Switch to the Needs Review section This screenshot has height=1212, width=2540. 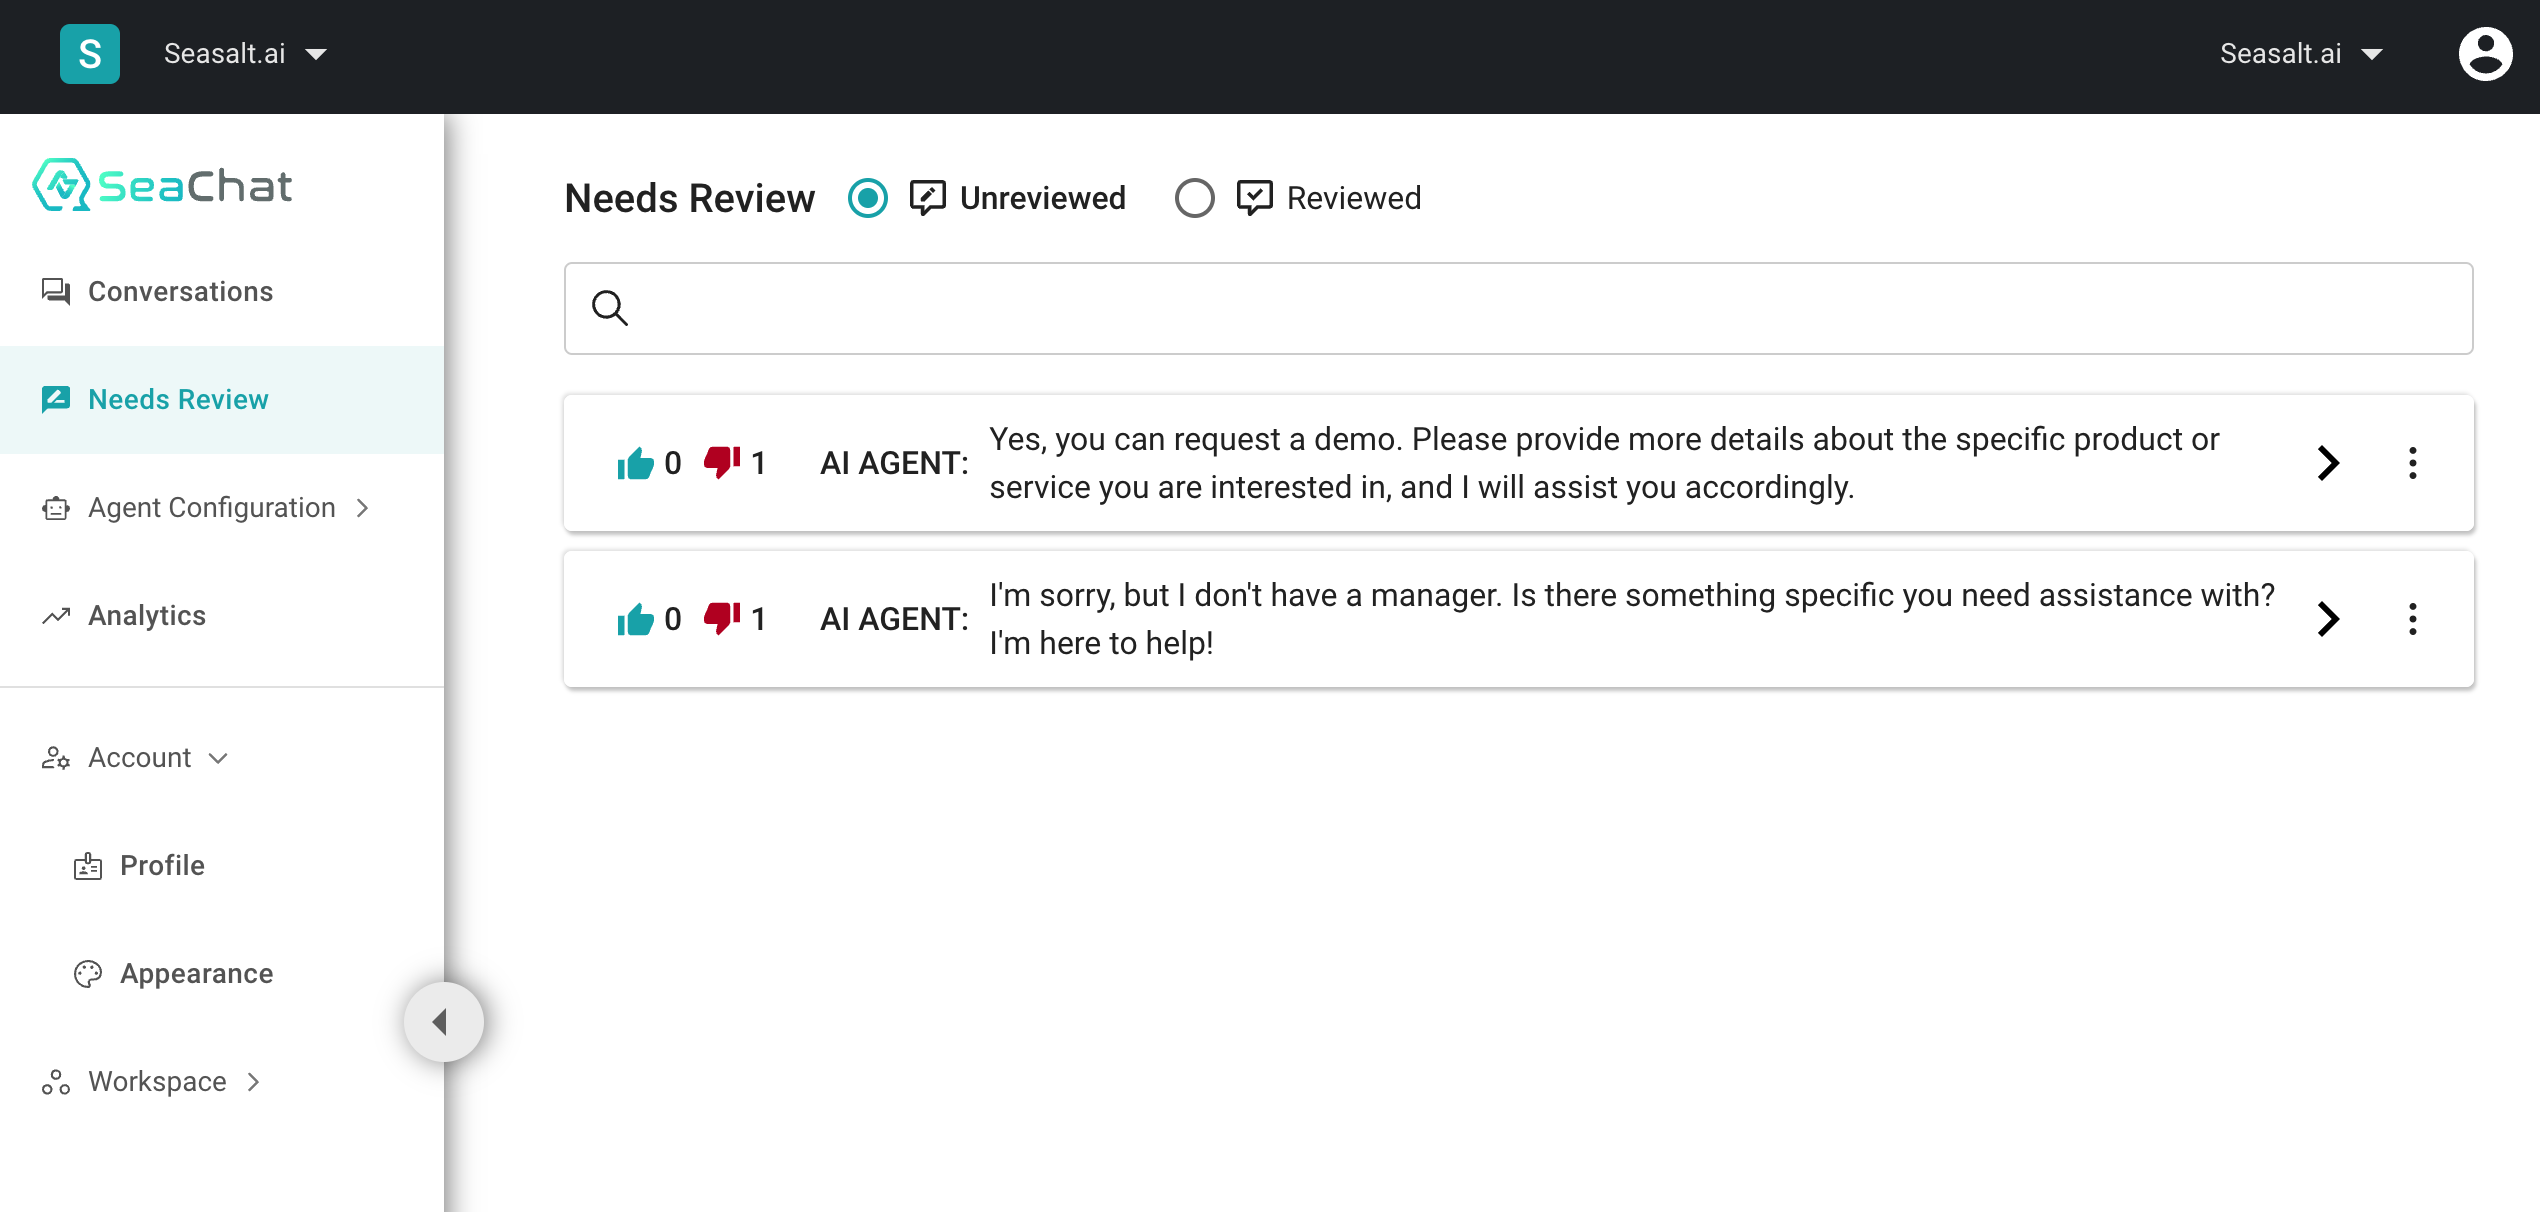(178, 399)
